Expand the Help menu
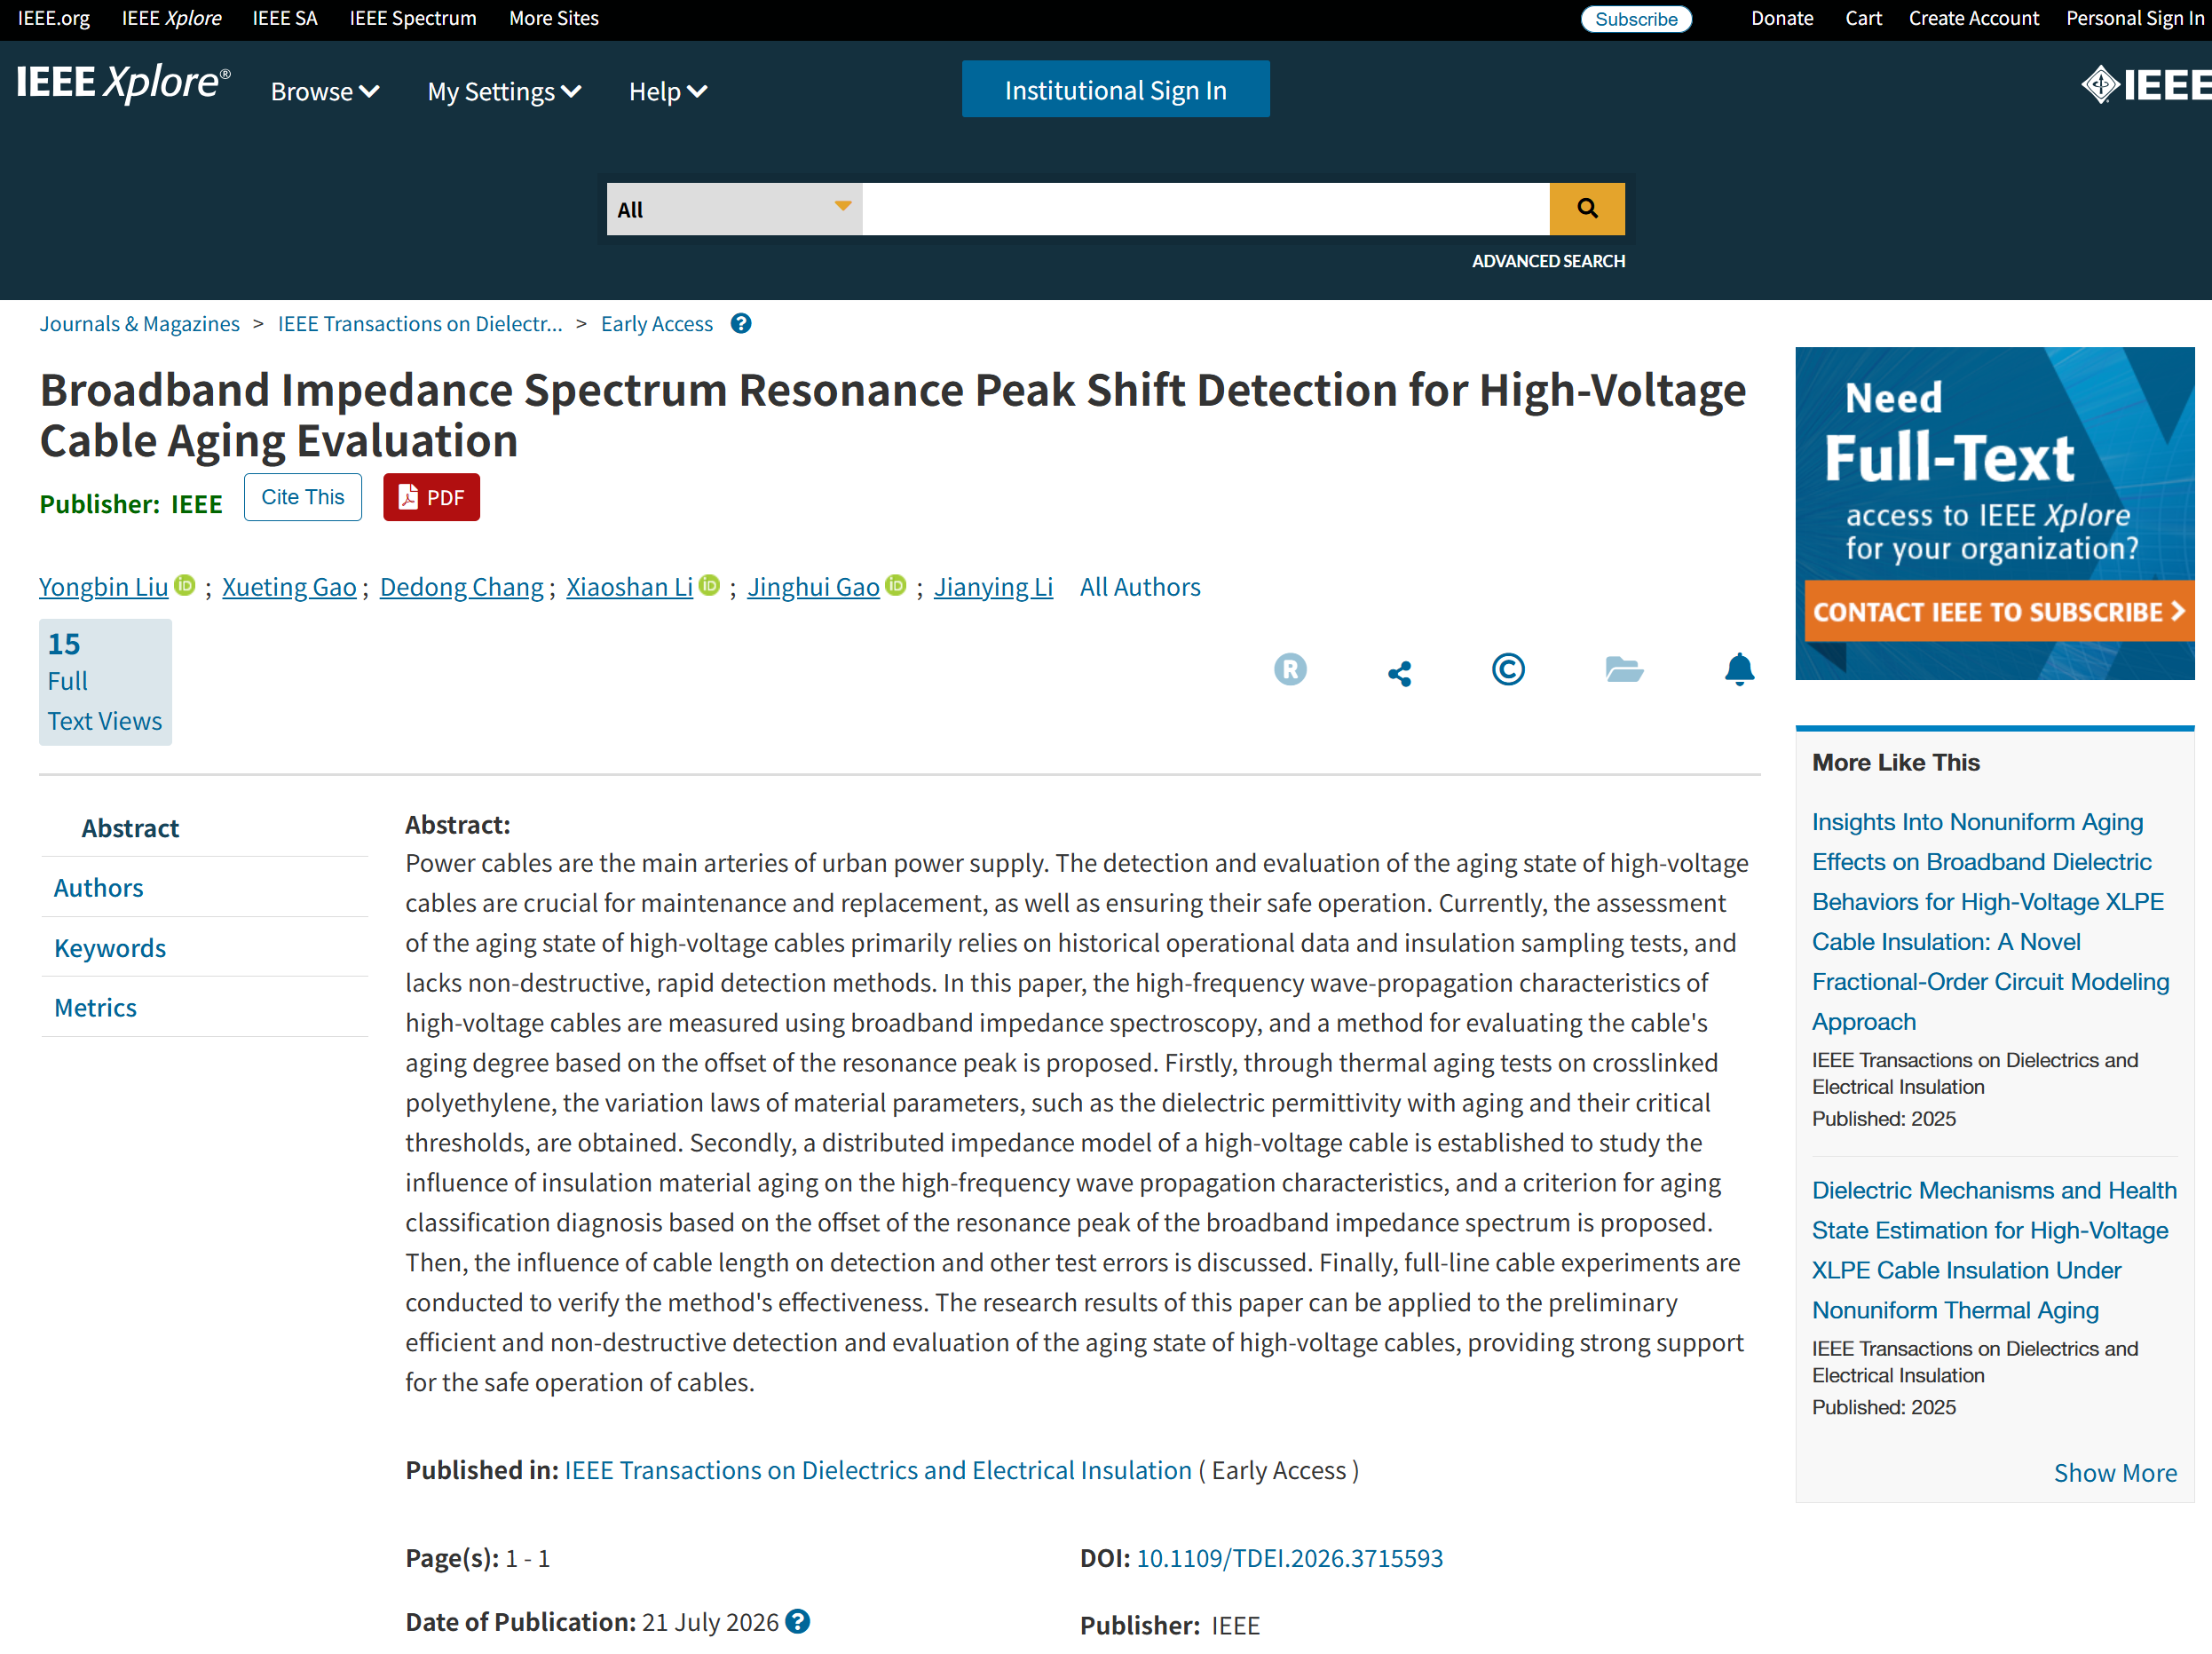 [x=668, y=91]
